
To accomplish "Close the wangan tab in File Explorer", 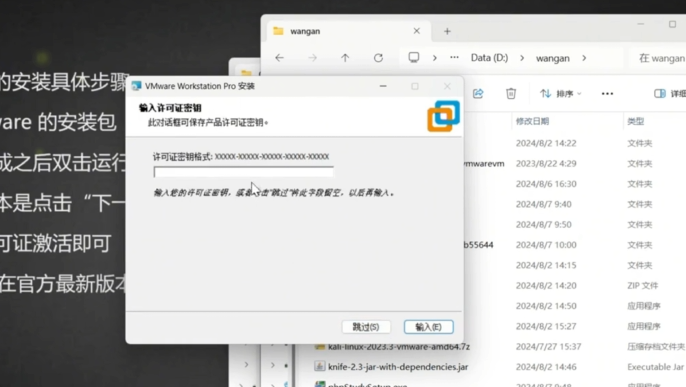I will 416,31.
